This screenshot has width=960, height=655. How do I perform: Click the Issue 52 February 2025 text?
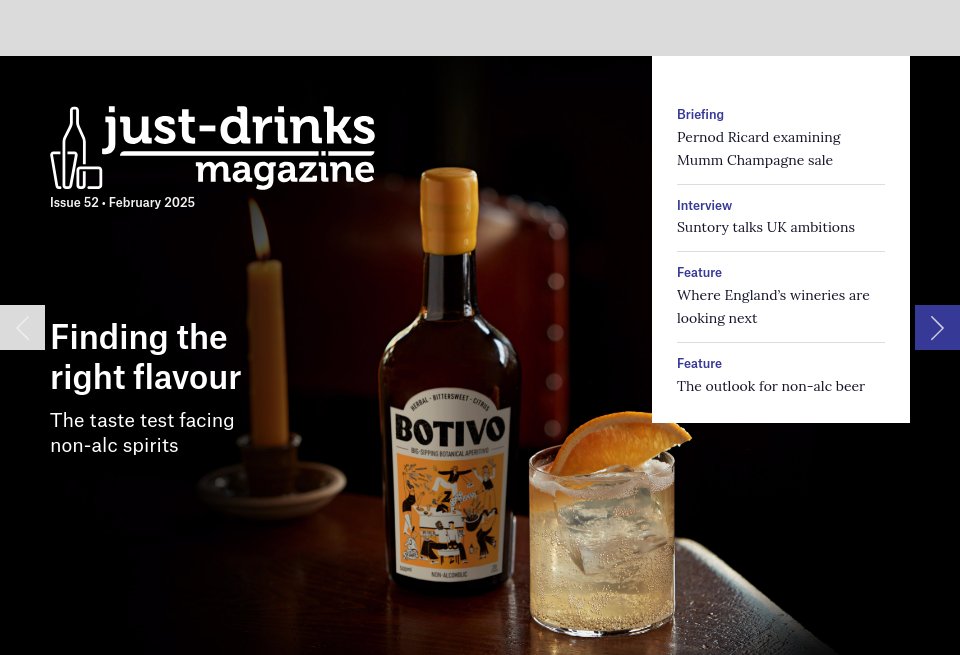(x=122, y=202)
